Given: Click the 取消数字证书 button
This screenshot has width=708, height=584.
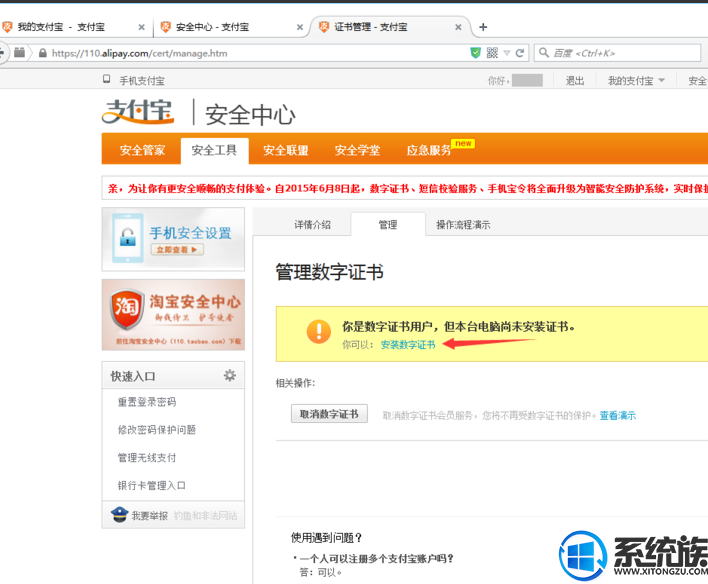Looking at the screenshot, I should point(329,414).
